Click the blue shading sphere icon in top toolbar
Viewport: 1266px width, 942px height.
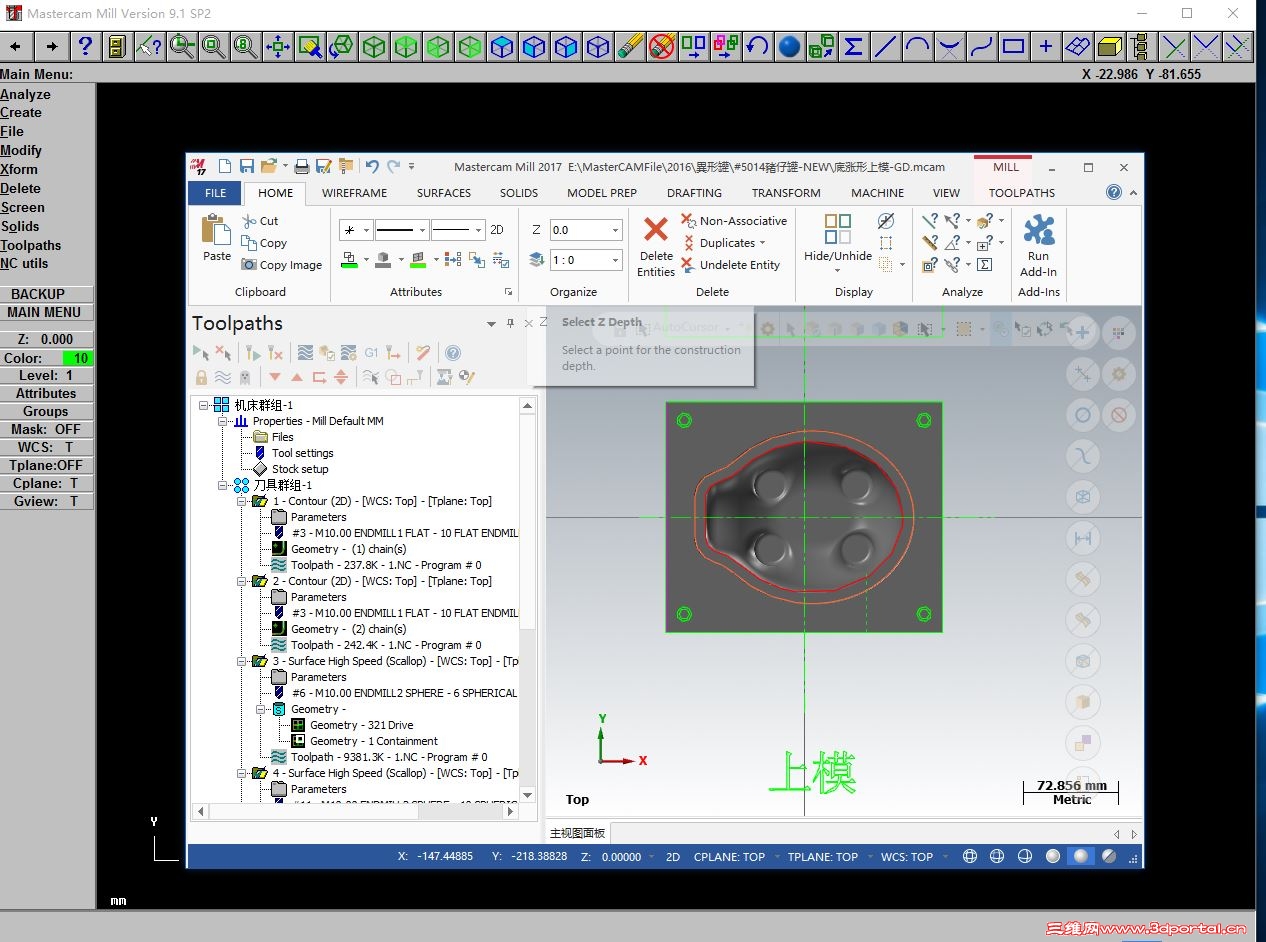point(789,46)
